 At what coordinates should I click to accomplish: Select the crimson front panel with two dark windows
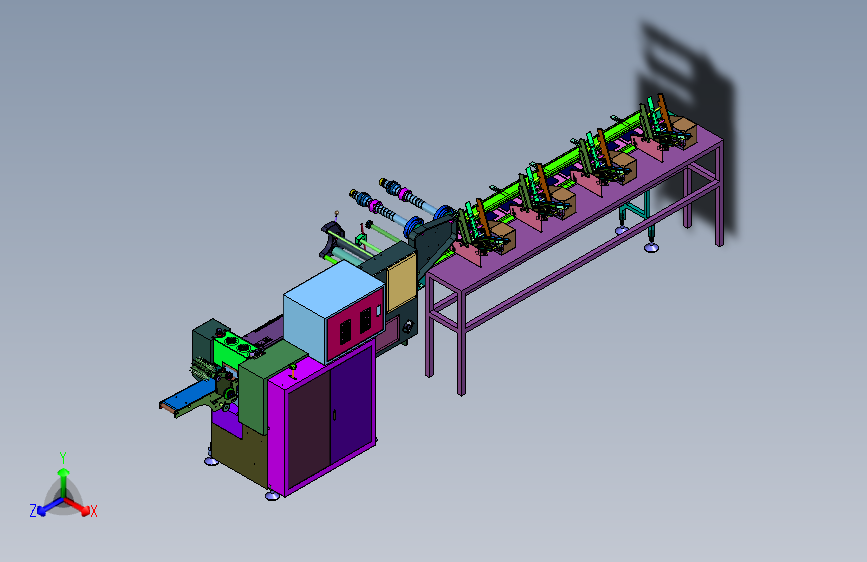pyautogui.click(x=355, y=325)
